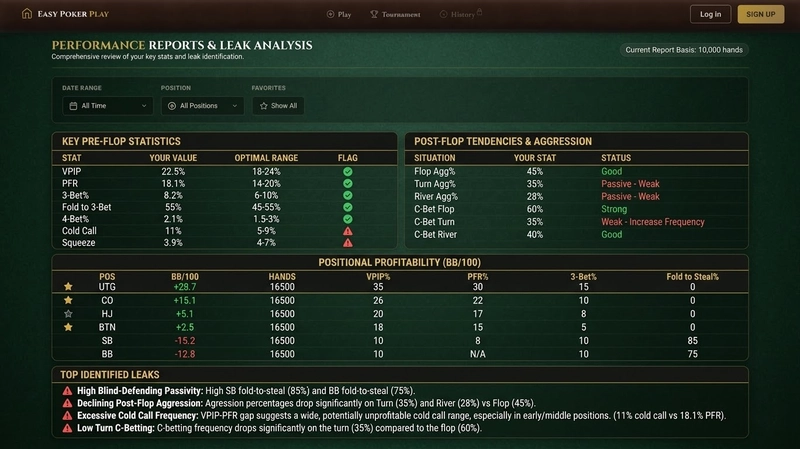Screen dimensions: 800x449
Task: Click the Log in button
Action: click(x=710, y=14)
